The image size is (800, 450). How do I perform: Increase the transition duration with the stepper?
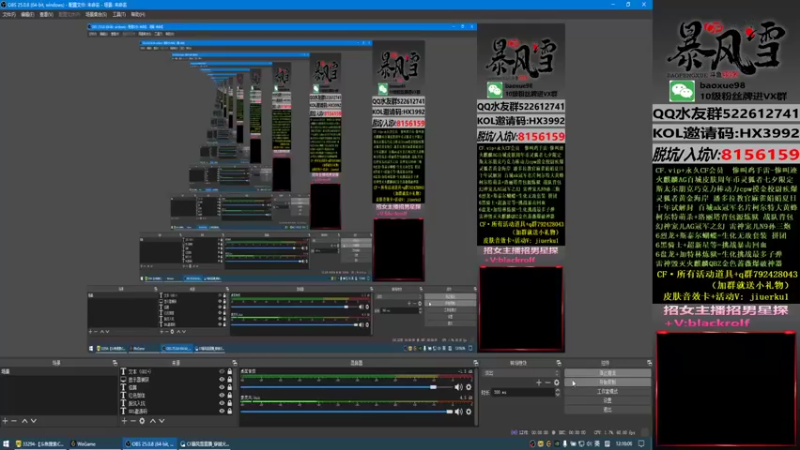[x=557, y=391]
